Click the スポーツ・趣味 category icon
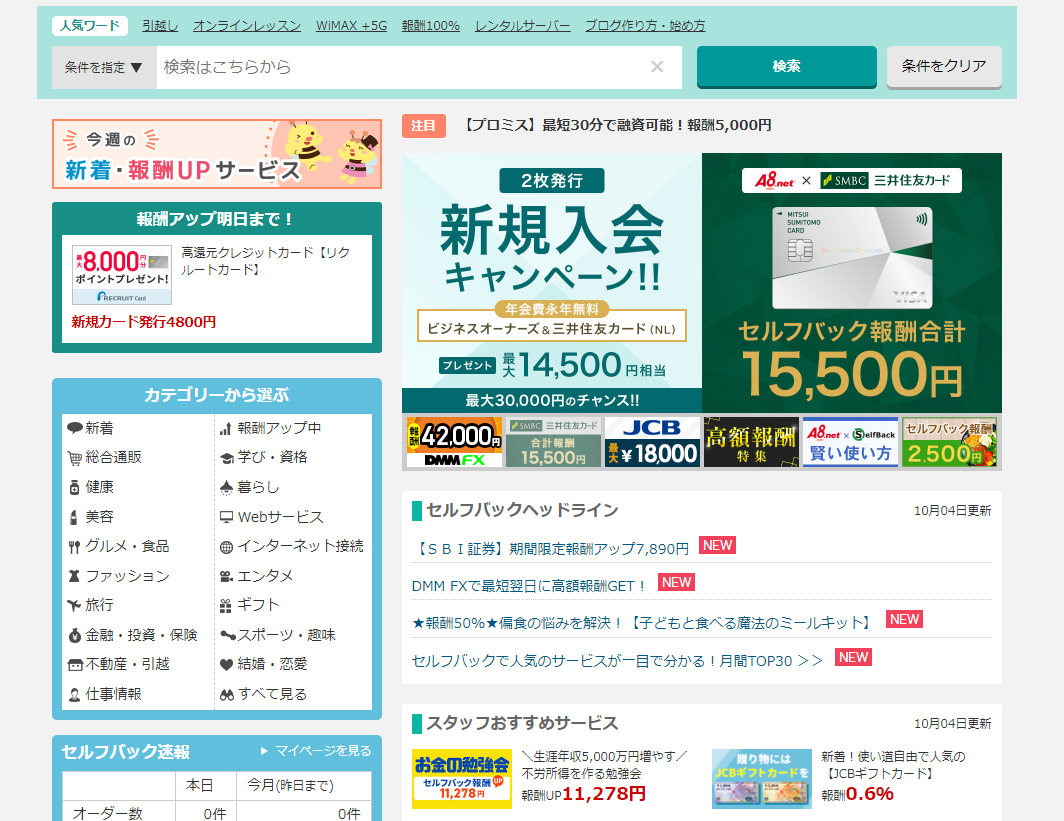 click(x=227, y=635)
